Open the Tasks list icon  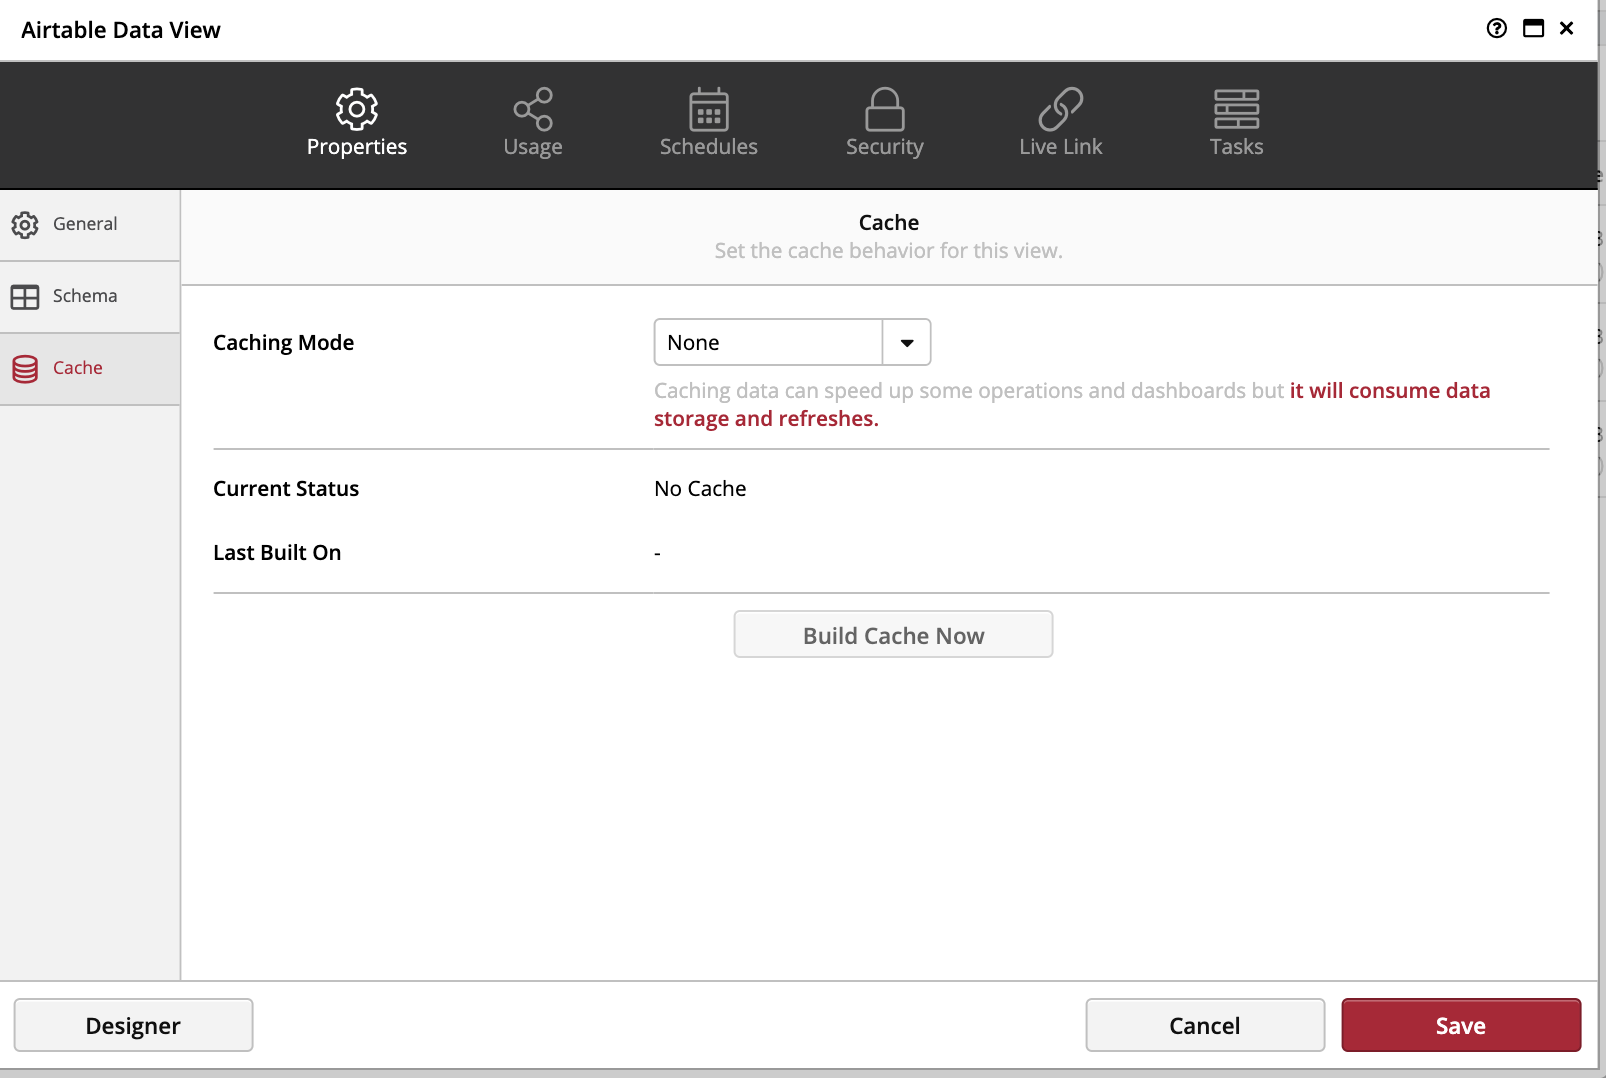1237,109
